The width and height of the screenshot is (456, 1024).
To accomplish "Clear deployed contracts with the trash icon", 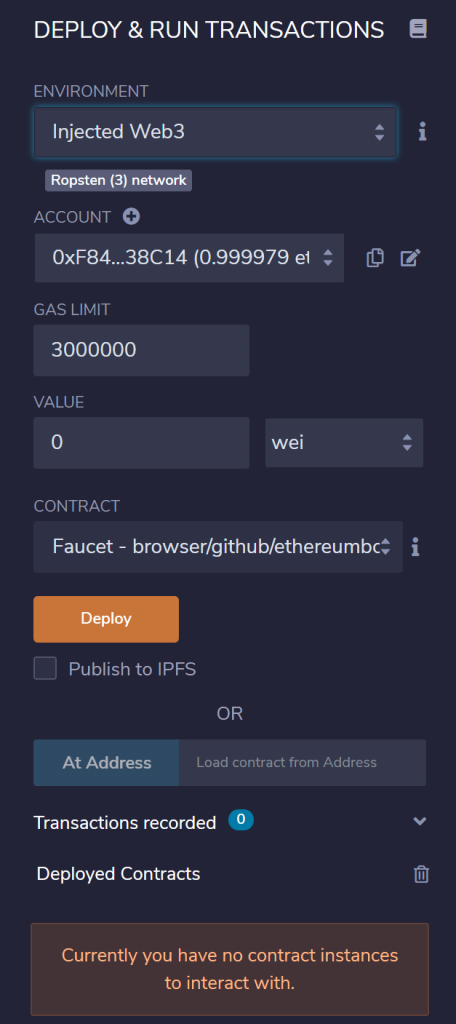I will 421,874.
